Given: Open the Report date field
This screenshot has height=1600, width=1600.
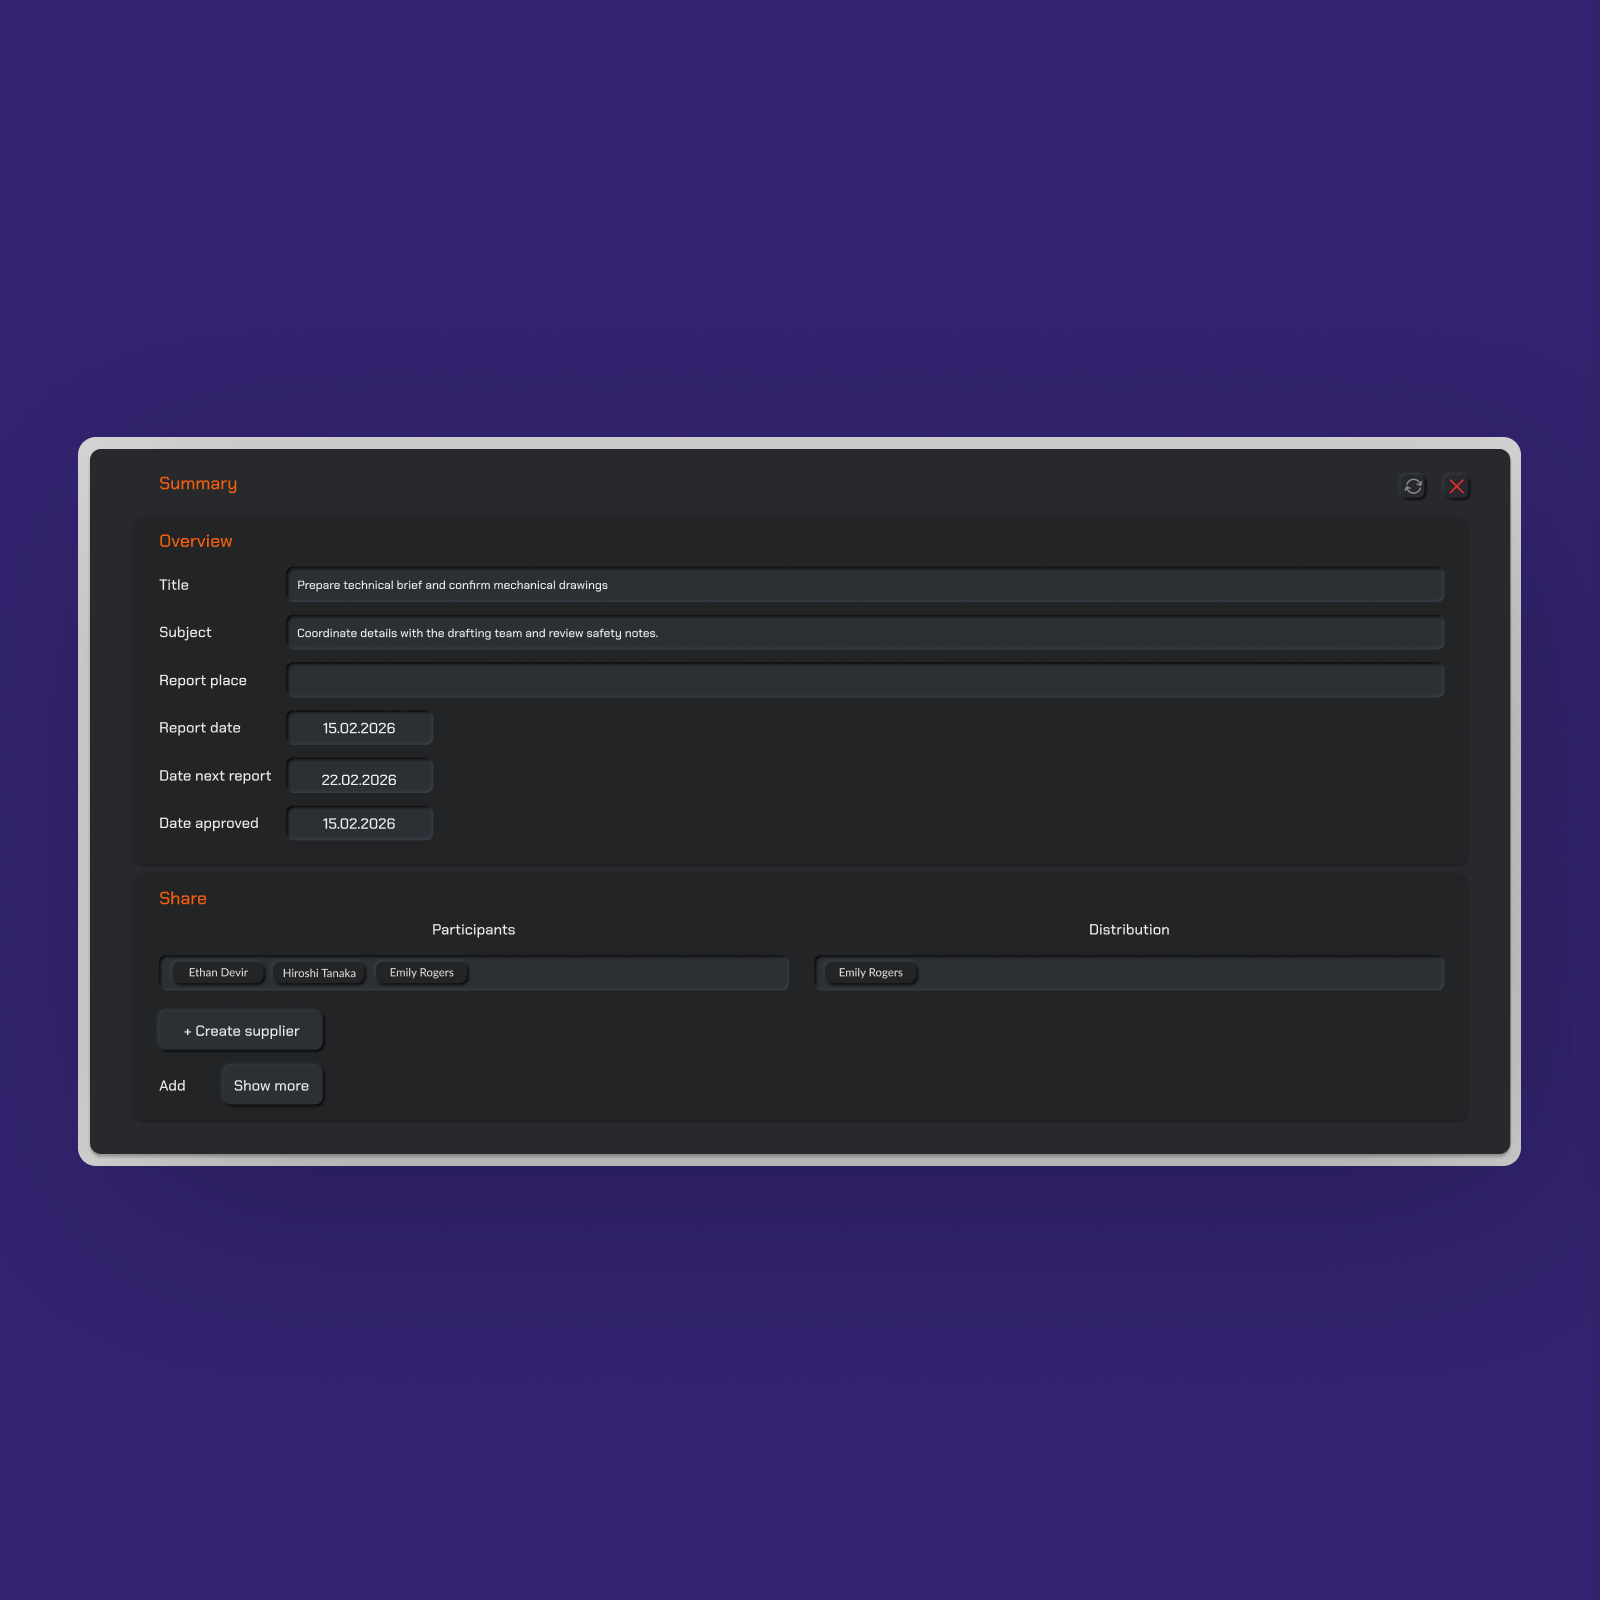Looking at the screenshot, I should tap(359, 728).
